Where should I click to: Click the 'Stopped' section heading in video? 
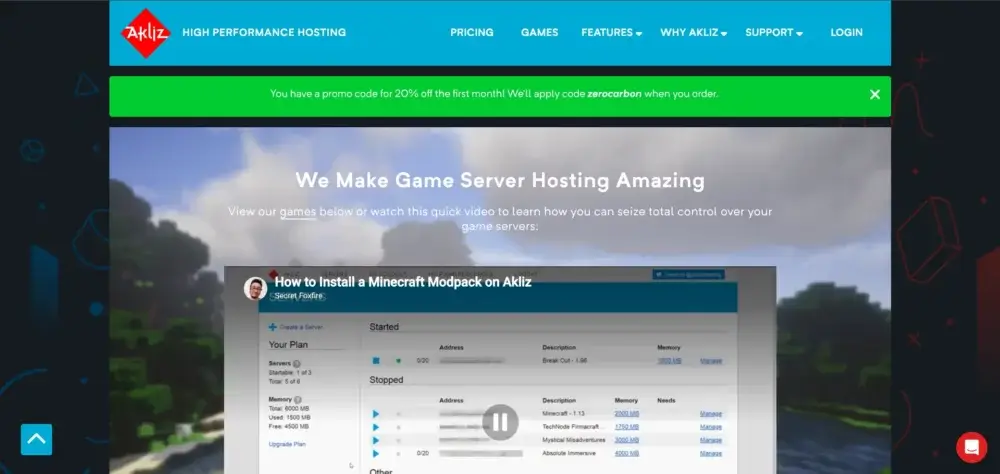(x=386, y=380)
